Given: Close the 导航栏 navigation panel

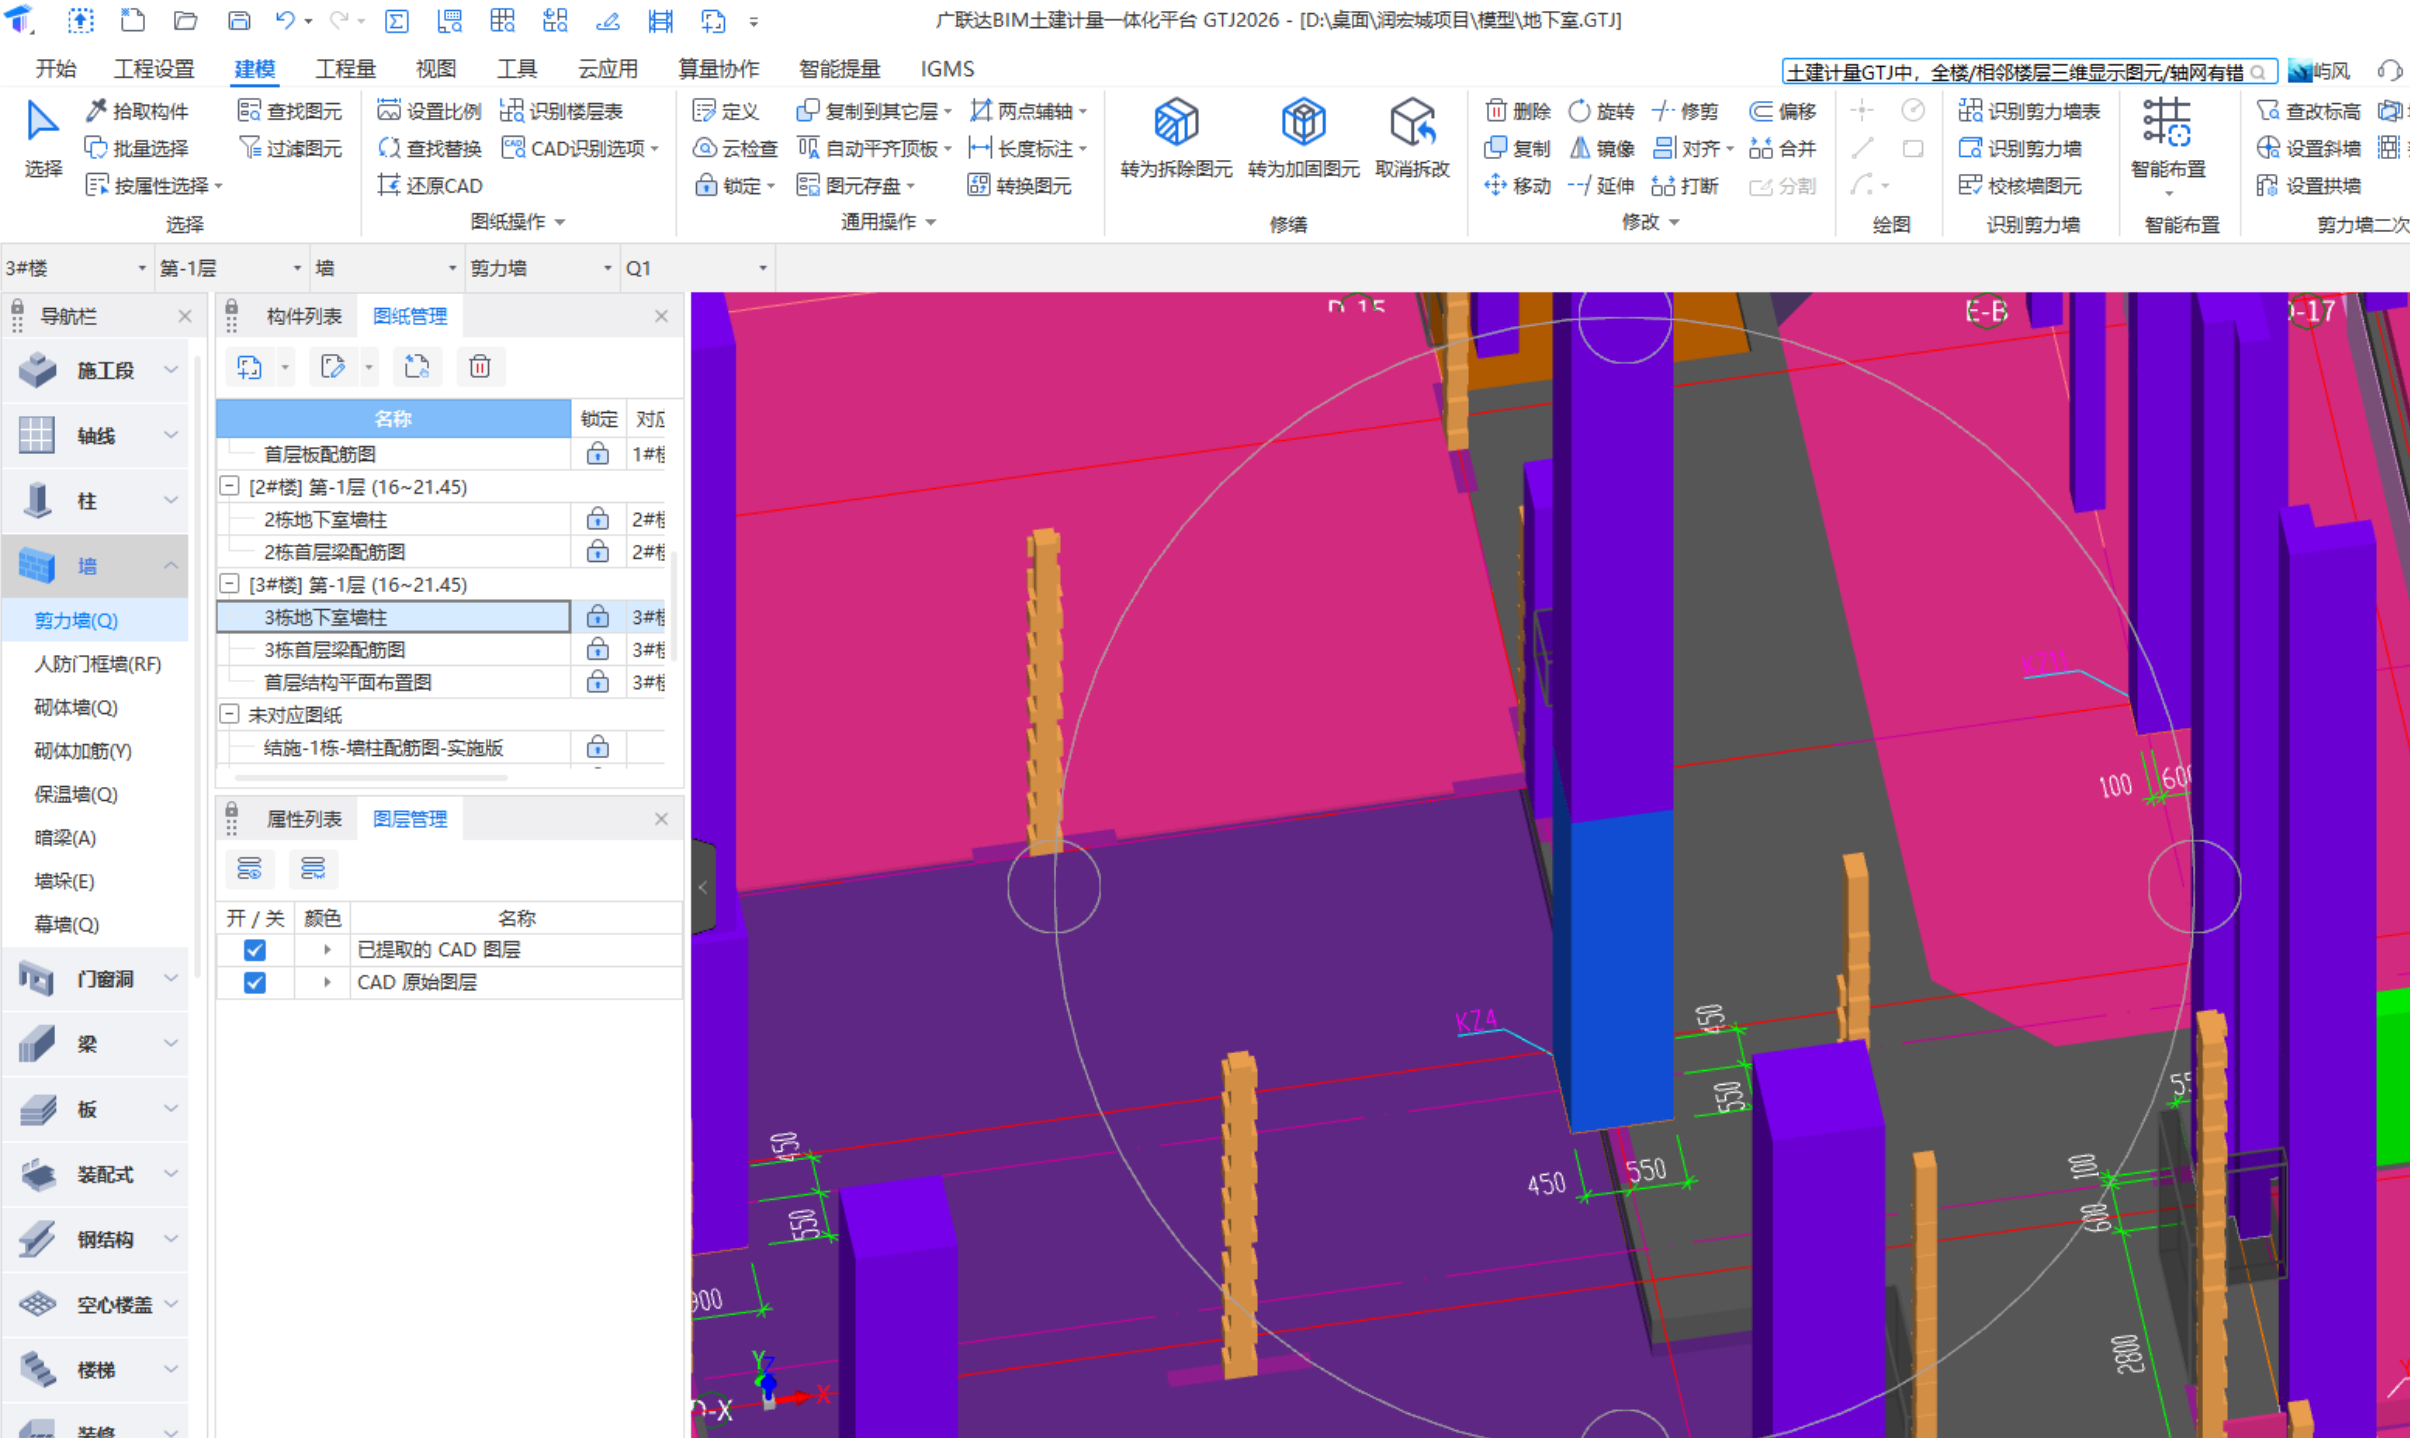Looking at the screenshot, I should (184, 316).
